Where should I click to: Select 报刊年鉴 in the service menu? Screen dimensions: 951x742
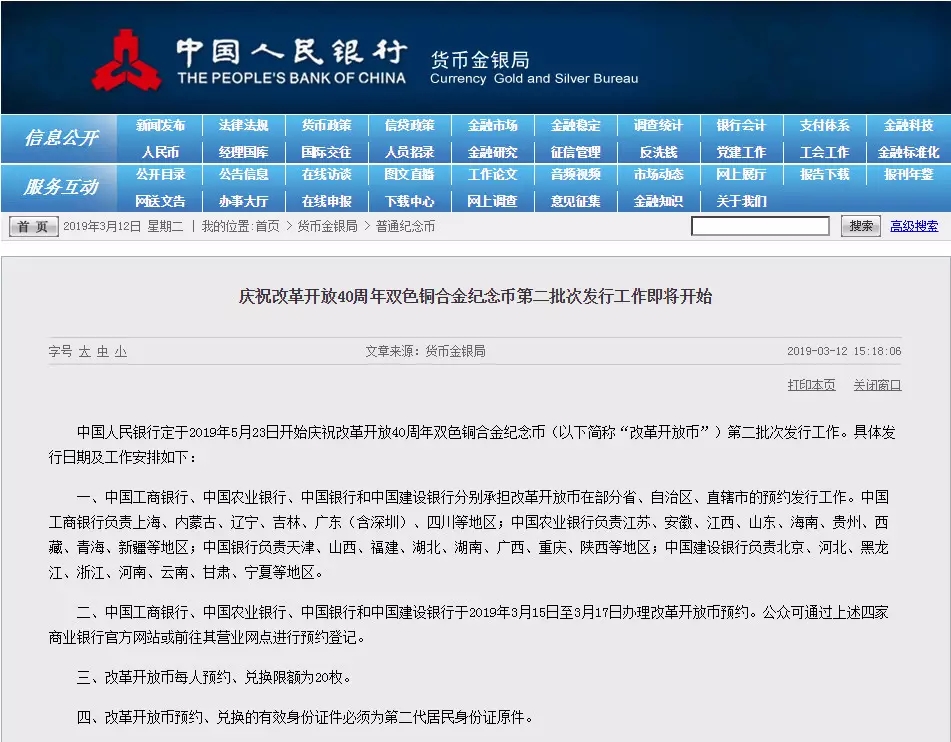[x=908, y=175]
